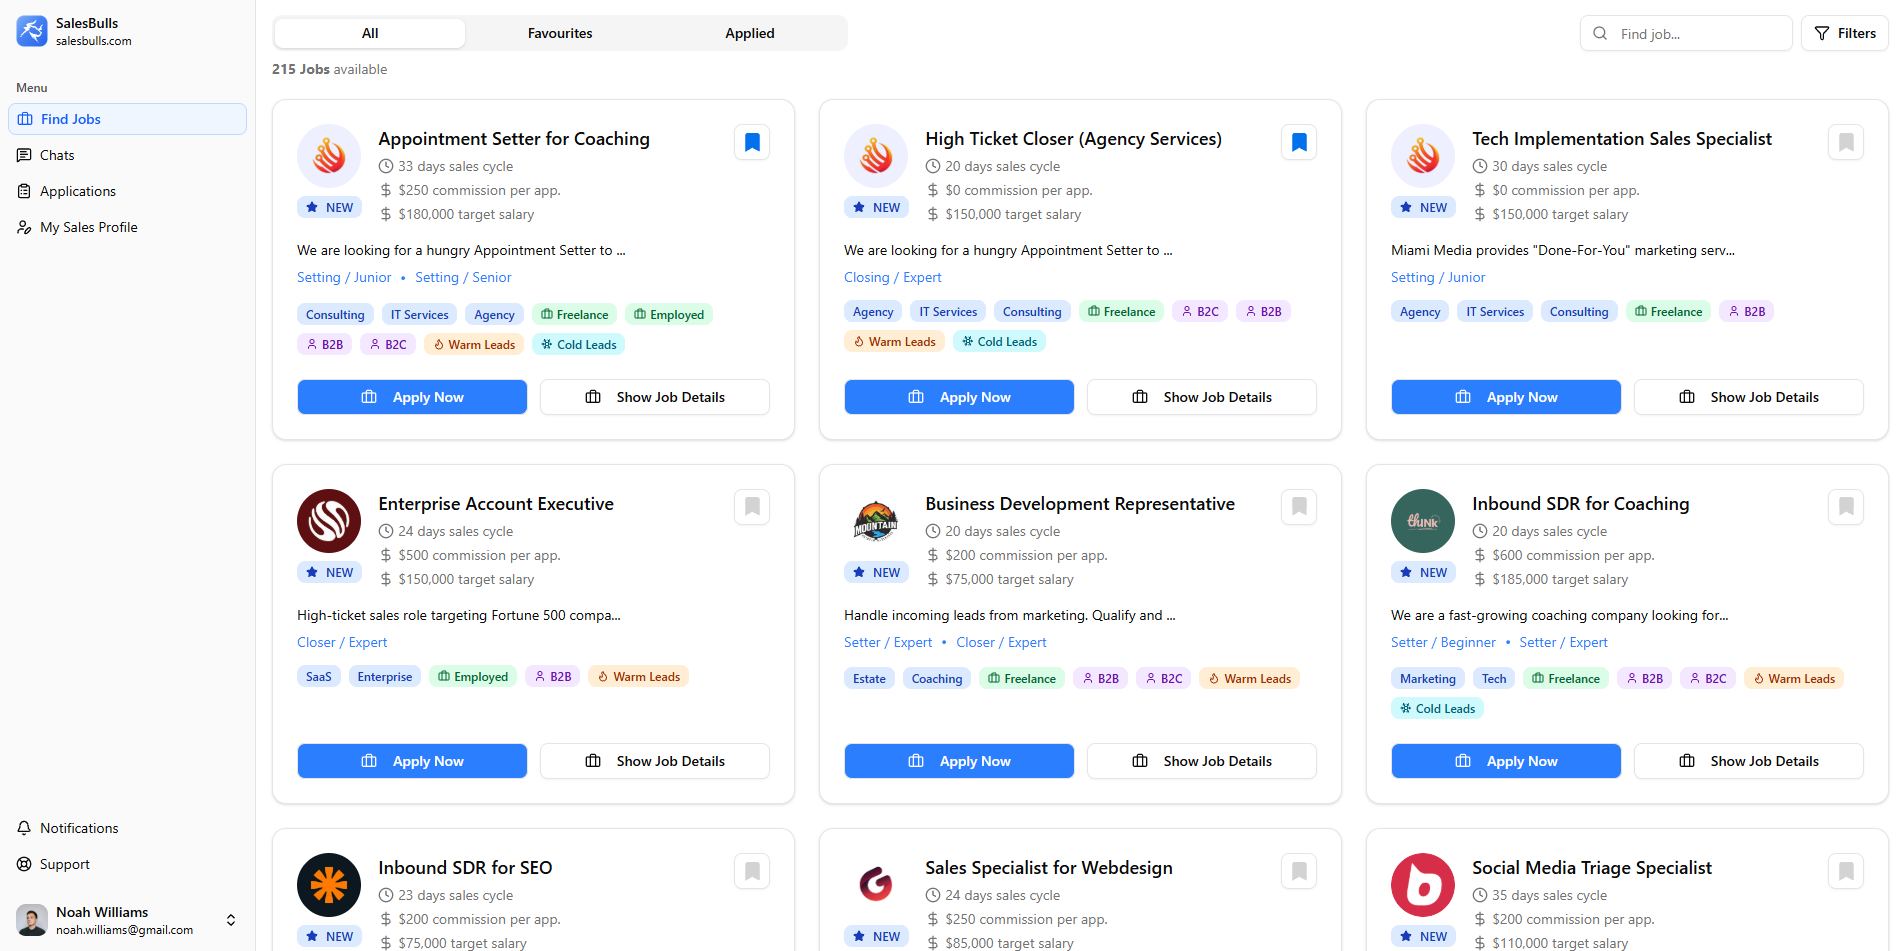Open Notifications from the sidebar
Viewport: 1904px width, 951px height.
point(78,828)
